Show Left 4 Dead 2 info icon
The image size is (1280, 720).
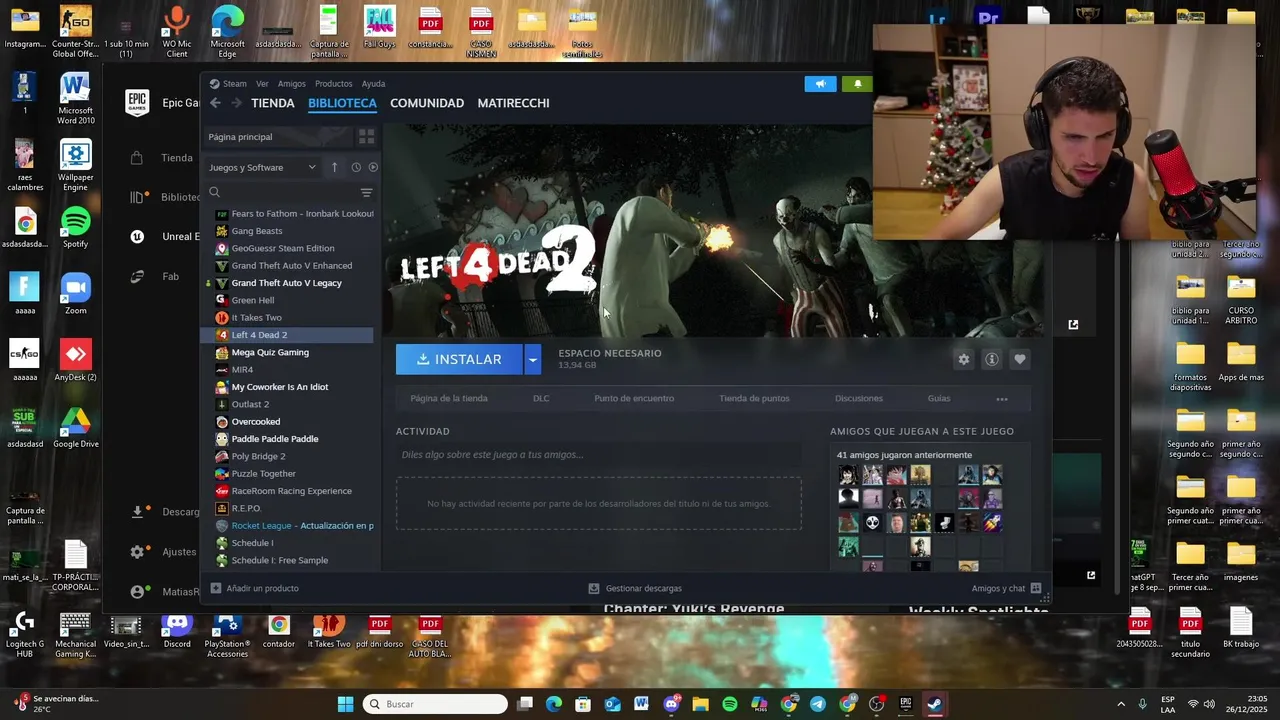tap(991, 359)
